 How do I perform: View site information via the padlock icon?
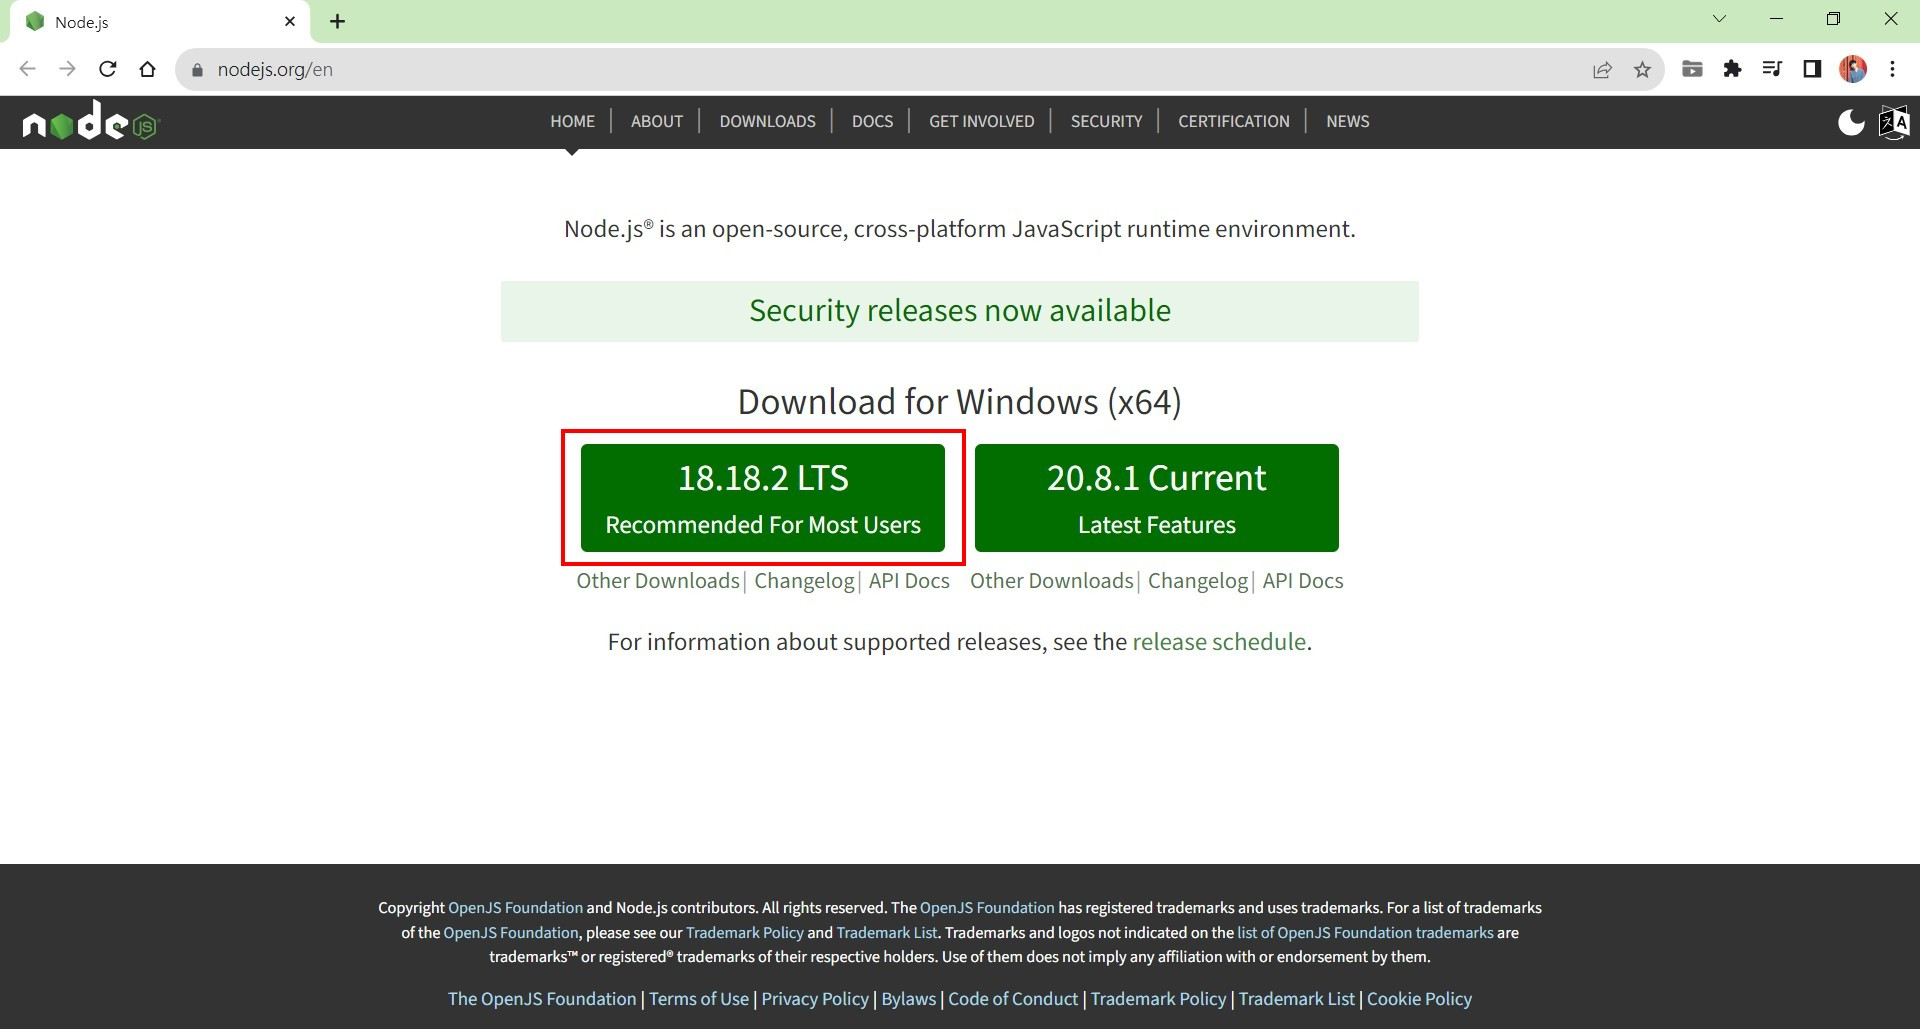tap(197, 69)
